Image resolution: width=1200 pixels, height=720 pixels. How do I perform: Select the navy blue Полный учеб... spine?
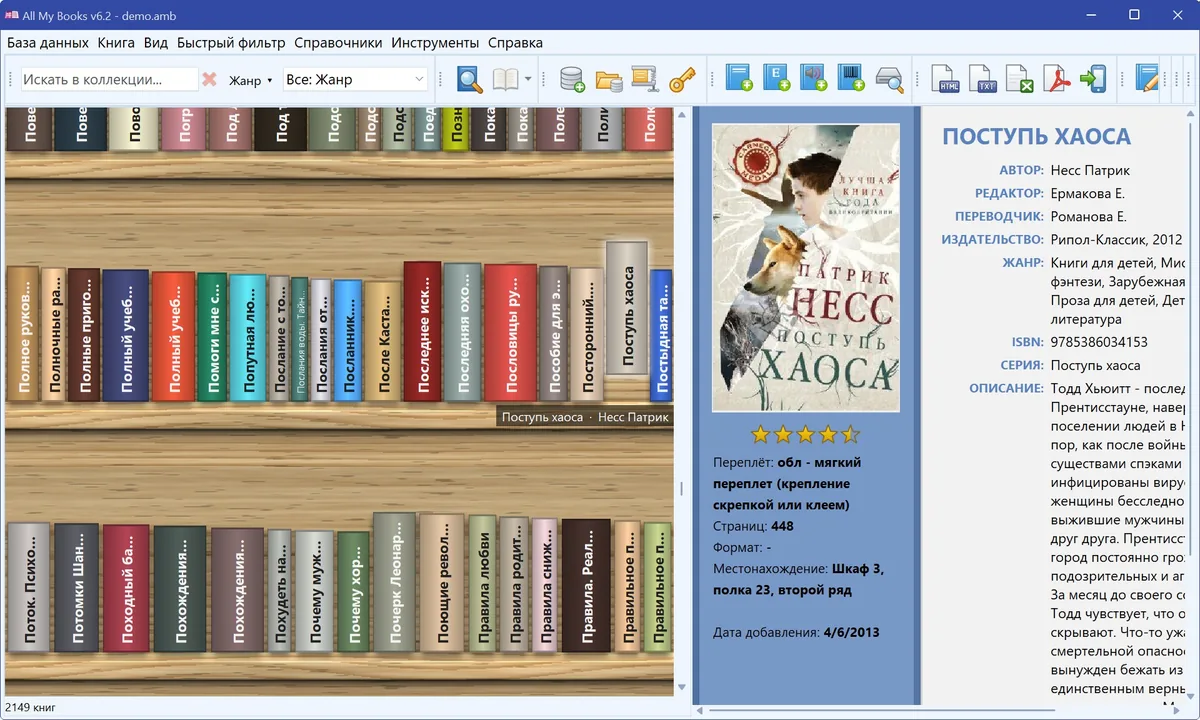coord(125,336)
